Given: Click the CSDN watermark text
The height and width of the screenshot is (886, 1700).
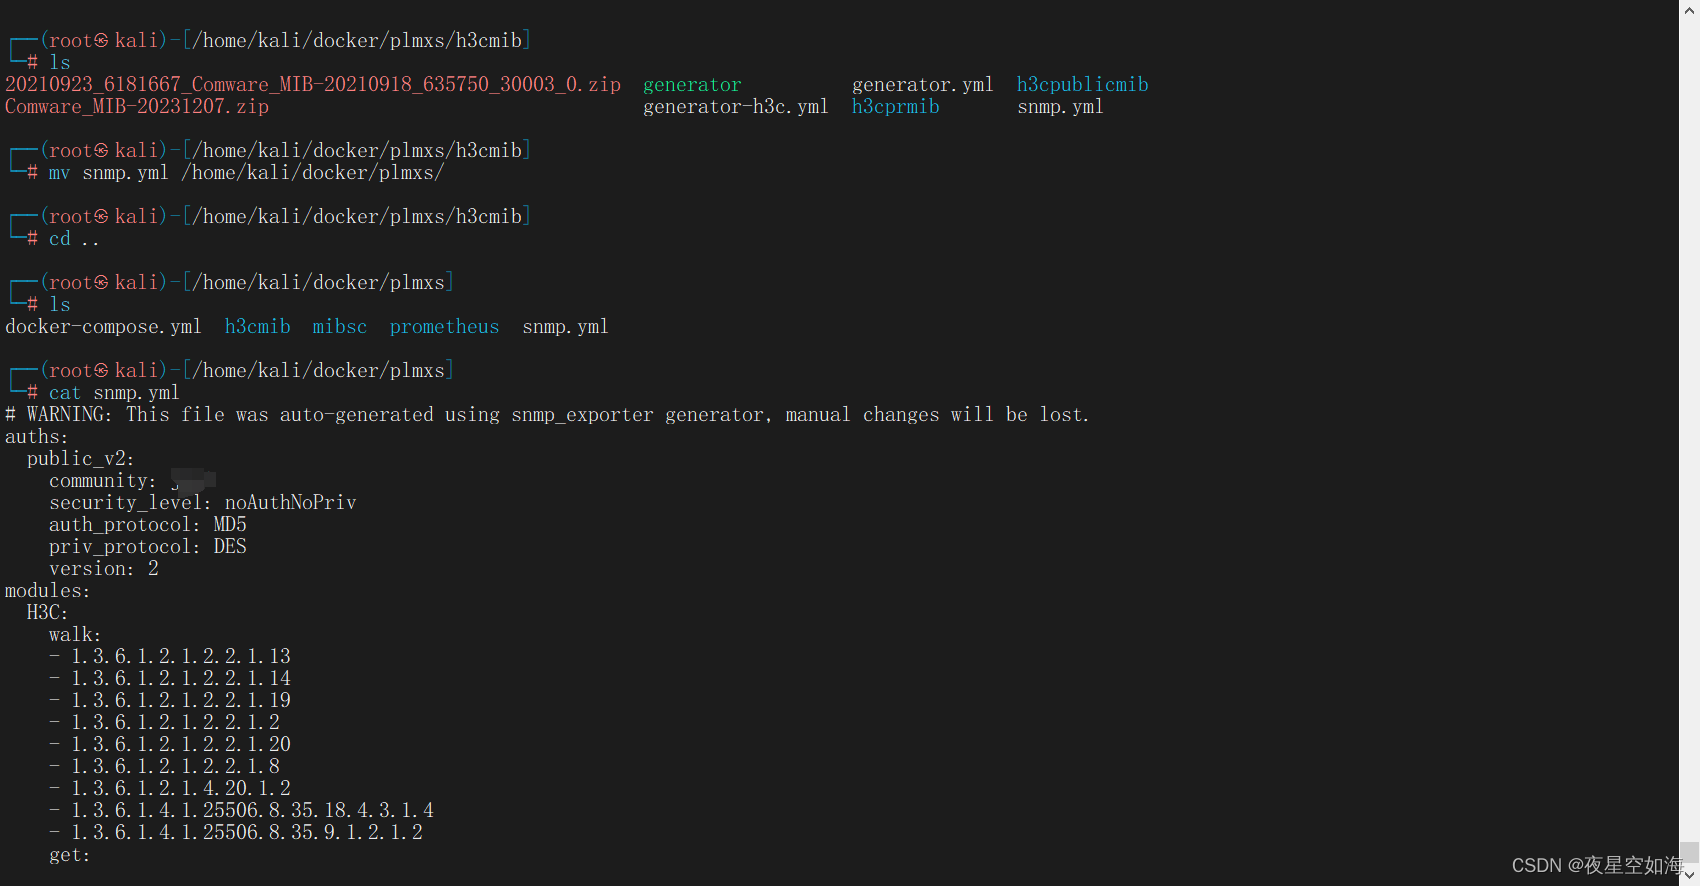Looking at the screenshot, I should (x=1596, y=865).
